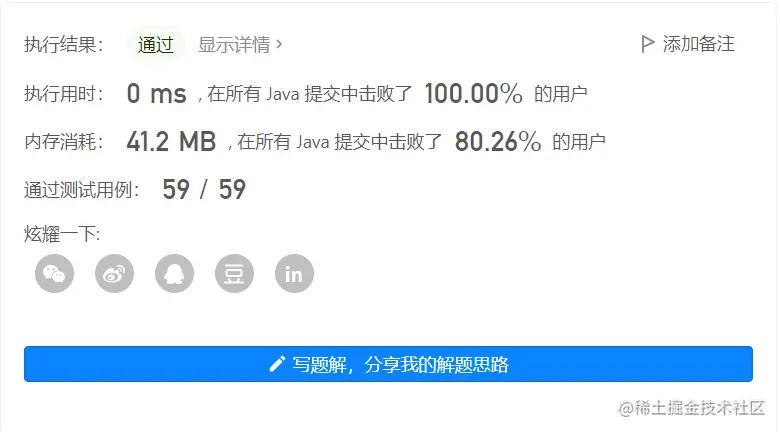Share result via LinkedIn icon
The height and width of the screenshot is (432, 780).
[294, 273]
